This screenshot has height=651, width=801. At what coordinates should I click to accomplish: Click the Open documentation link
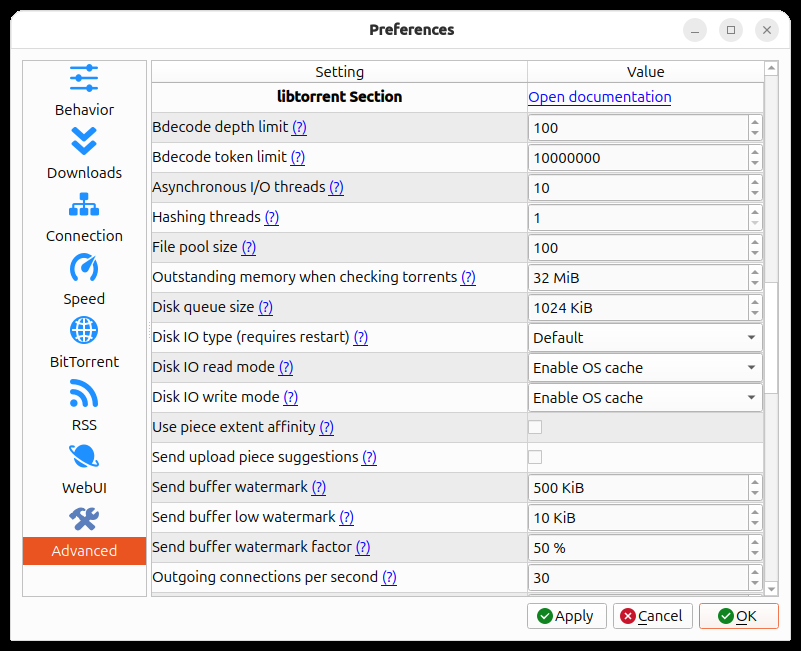click(x=599, y=97)
